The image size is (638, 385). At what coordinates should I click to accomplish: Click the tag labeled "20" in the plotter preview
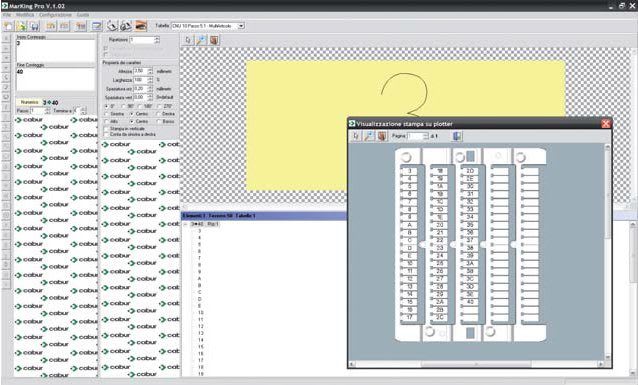[440, 225]
